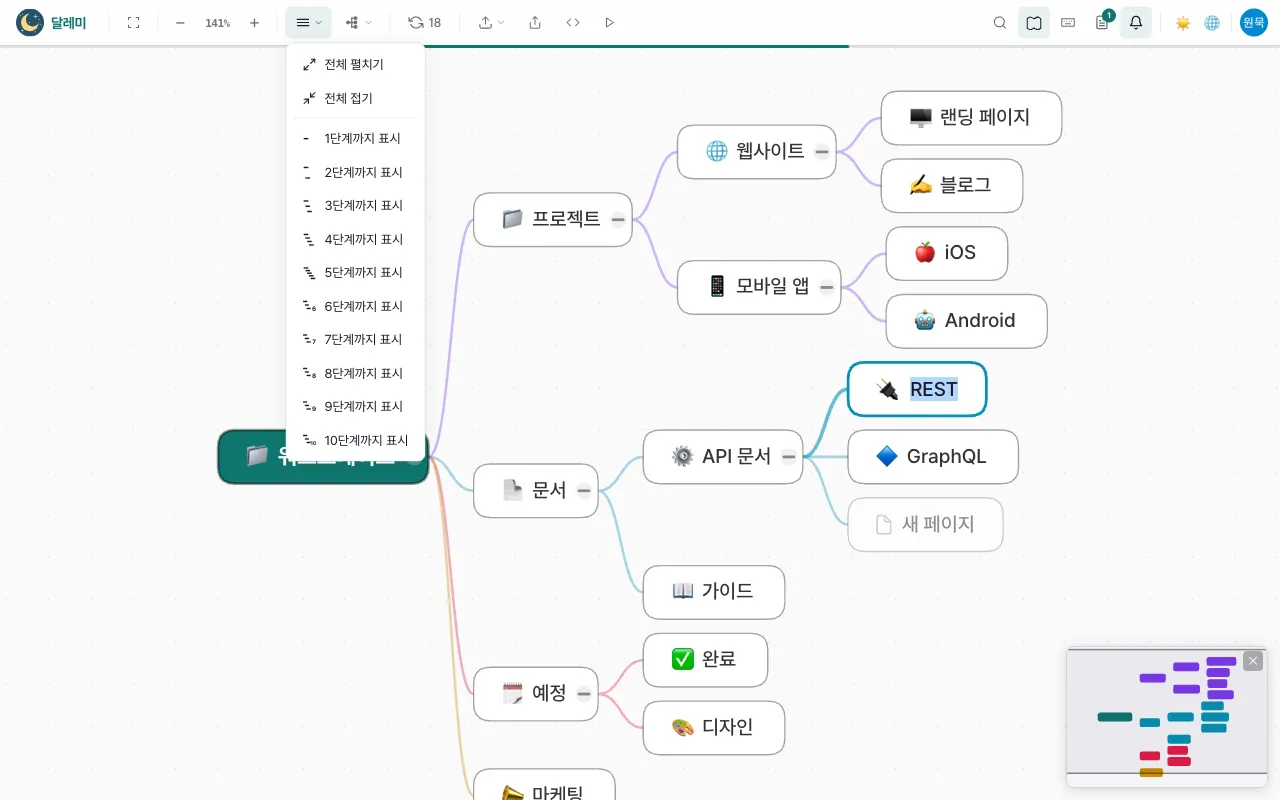This screenshot has width=1280, height=800.
Task: Select the 완료 node
Action: pyautogui.click(x=705, y=660)
